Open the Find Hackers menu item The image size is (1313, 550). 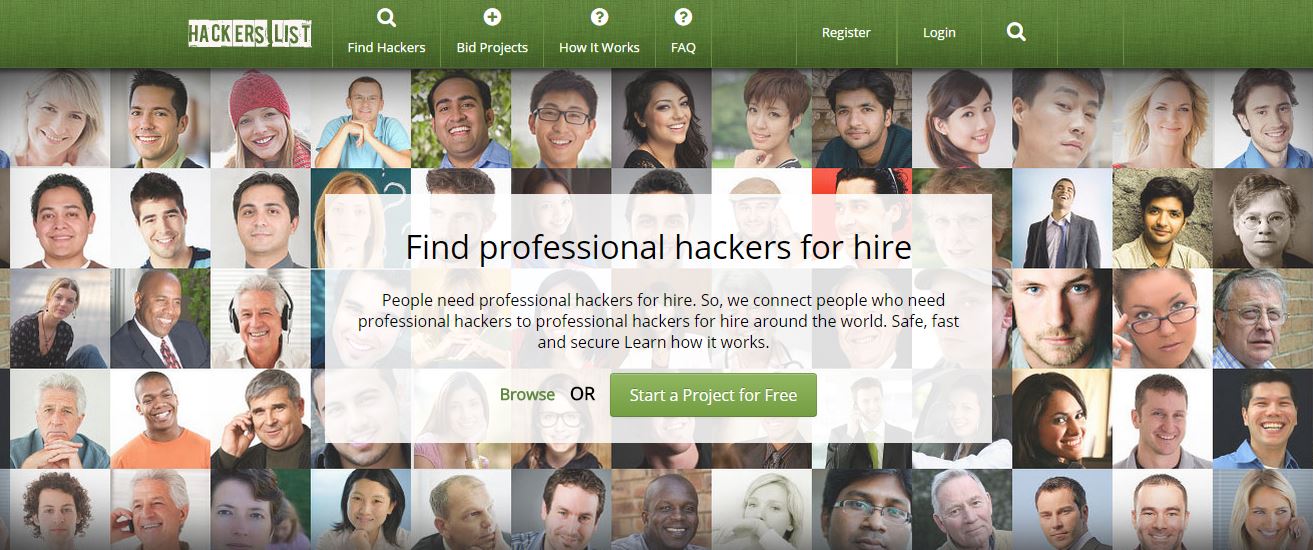[386, 47]
